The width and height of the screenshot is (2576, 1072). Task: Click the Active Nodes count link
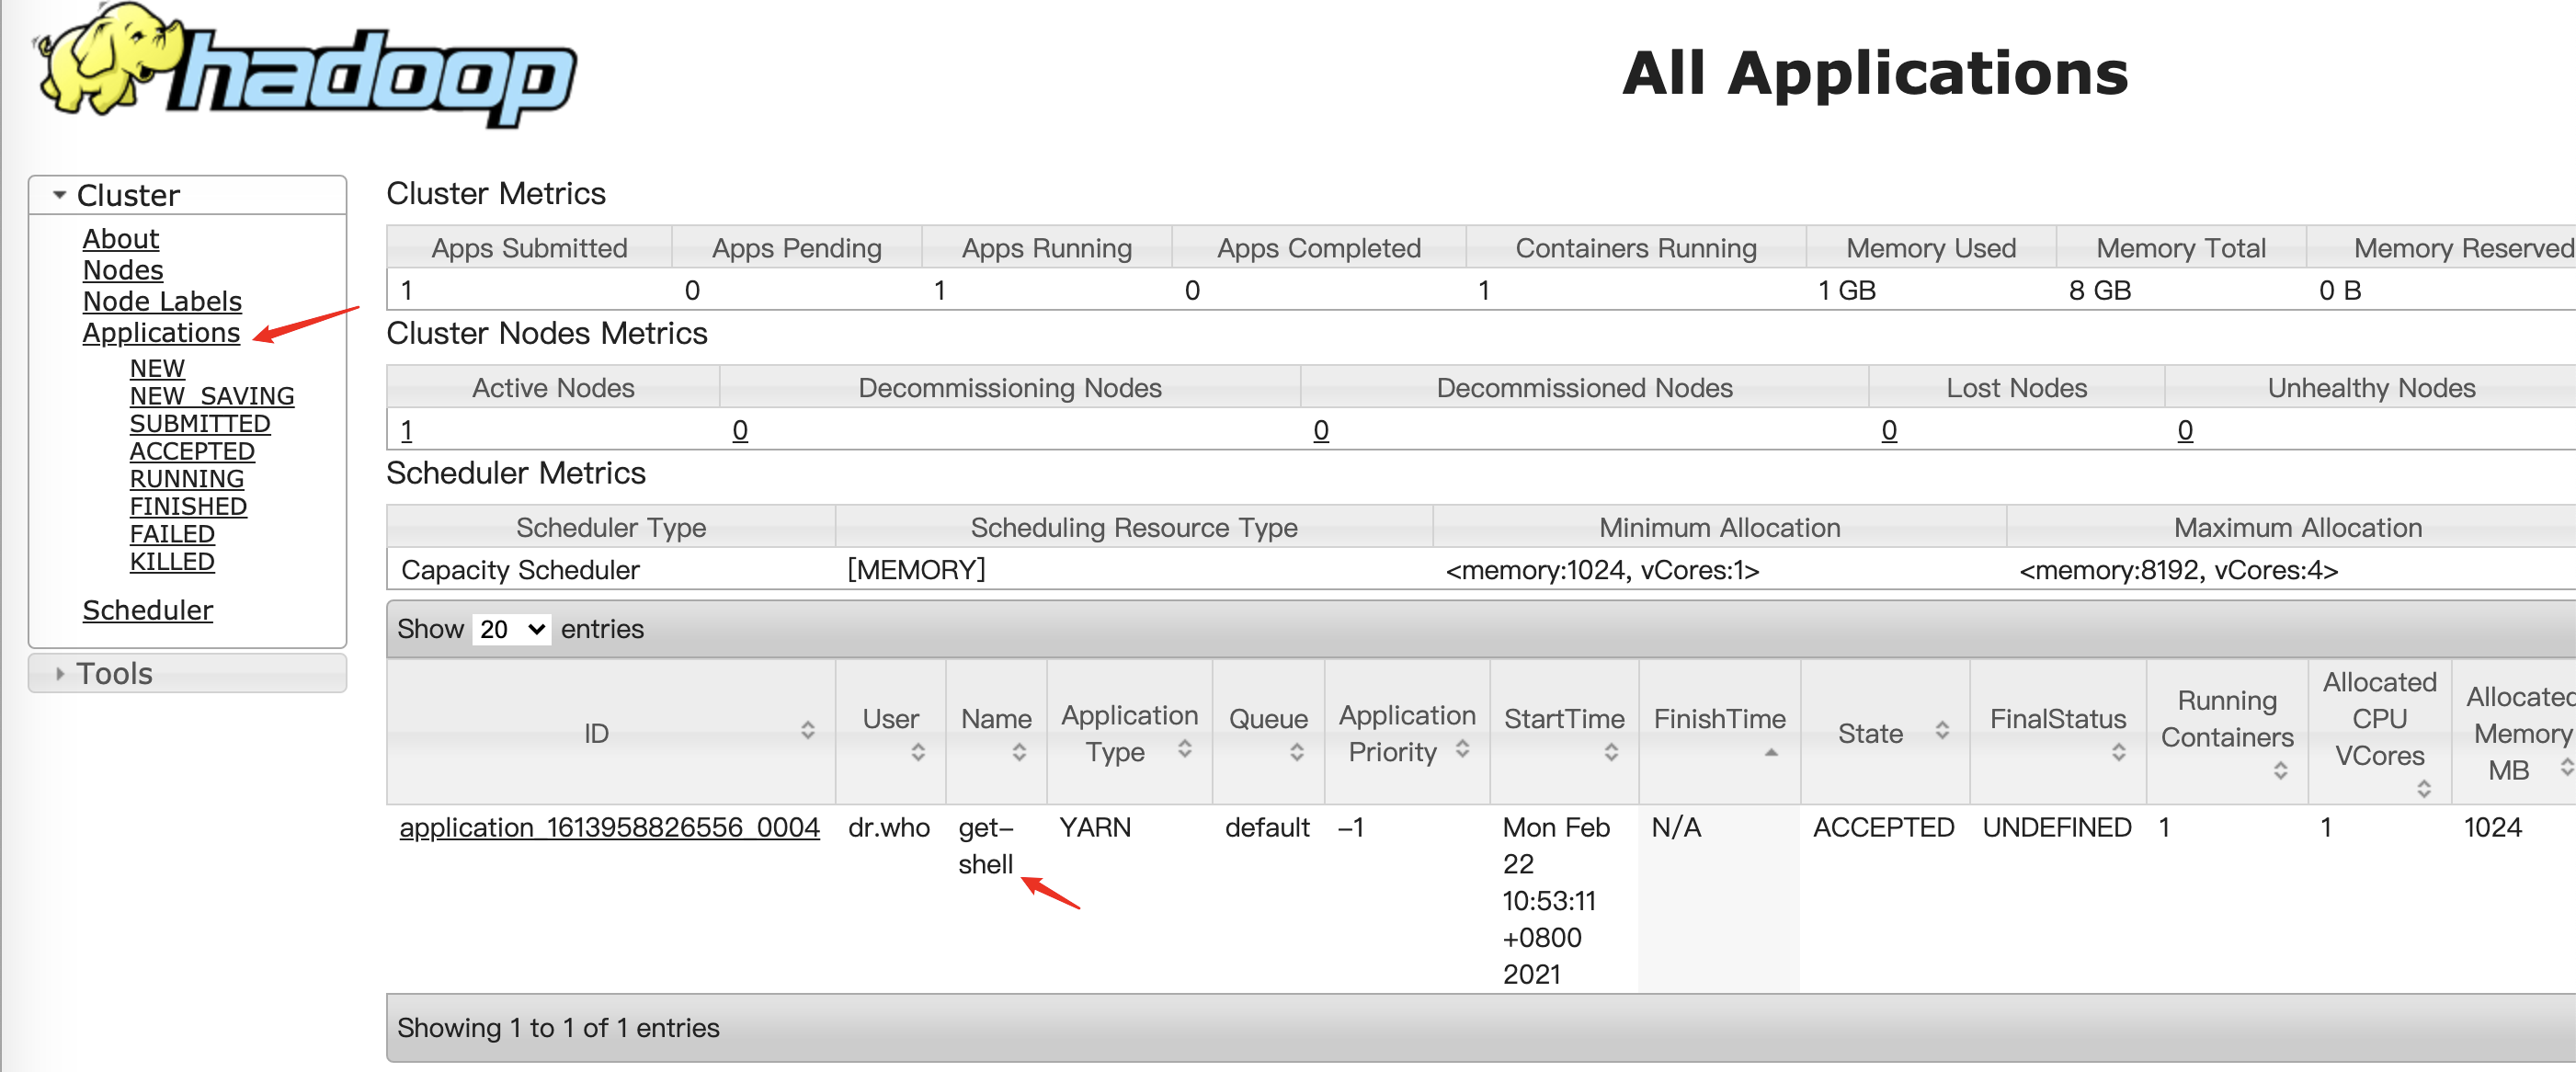(406, 430)
